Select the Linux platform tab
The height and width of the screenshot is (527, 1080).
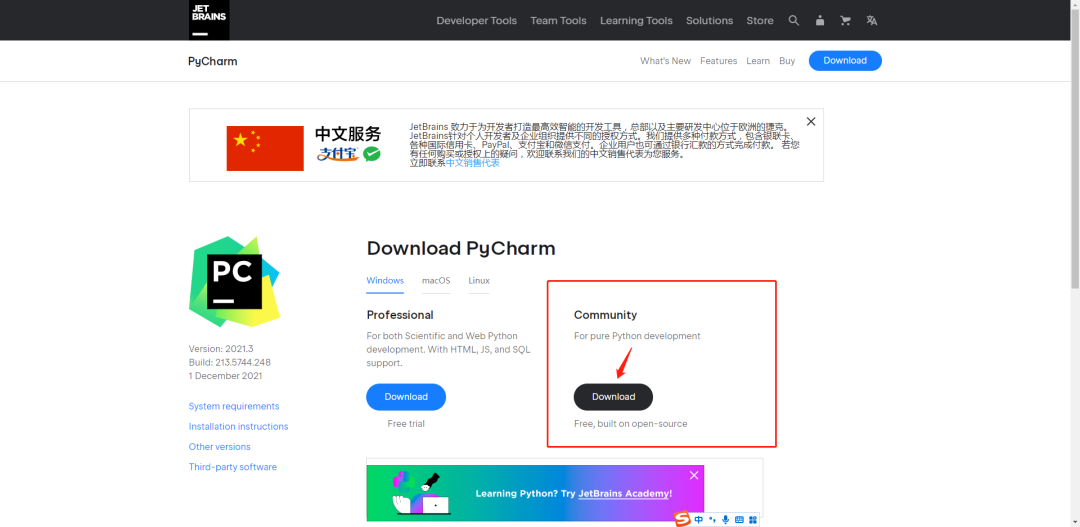(479, 281)
